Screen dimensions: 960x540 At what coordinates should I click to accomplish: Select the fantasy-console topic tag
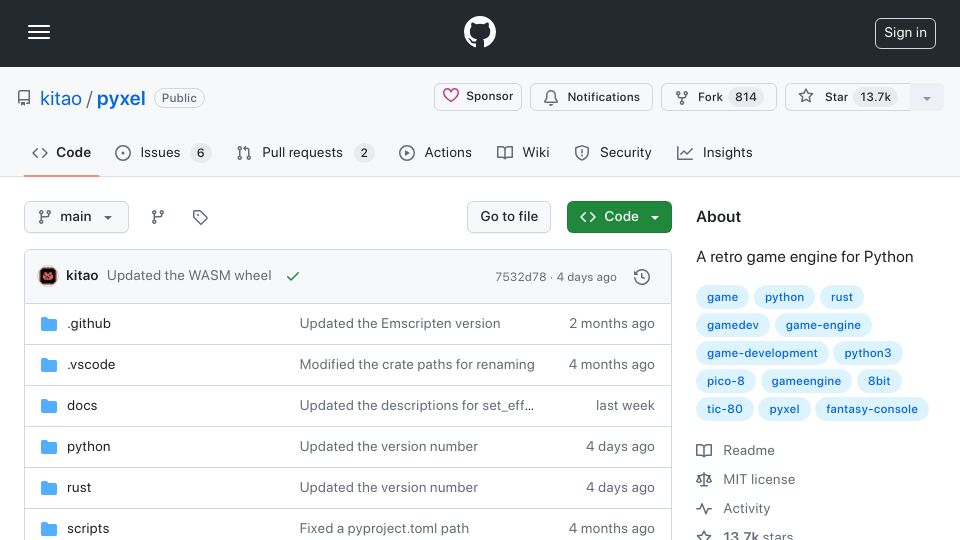tap(872, 410)
